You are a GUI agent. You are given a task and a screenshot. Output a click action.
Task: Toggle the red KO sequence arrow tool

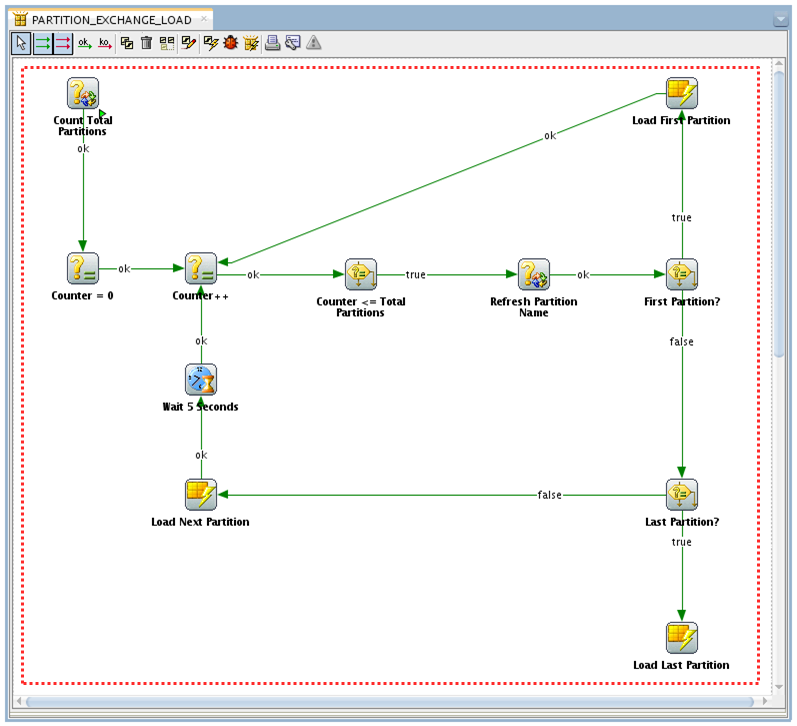click(62, 43)
